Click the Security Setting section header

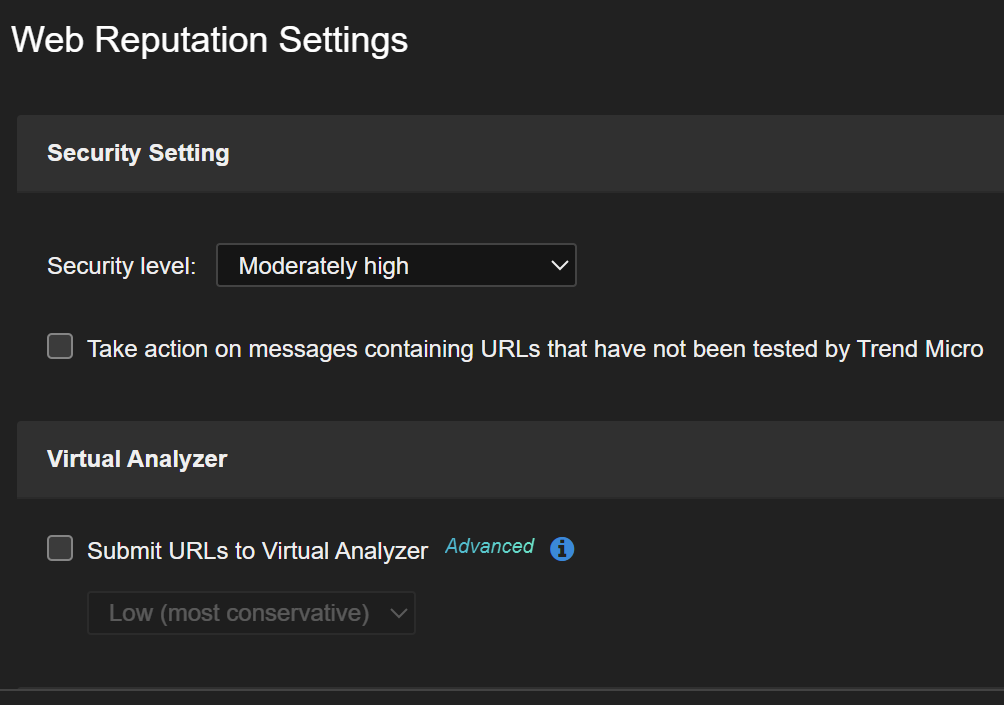[x=138, y=153]
